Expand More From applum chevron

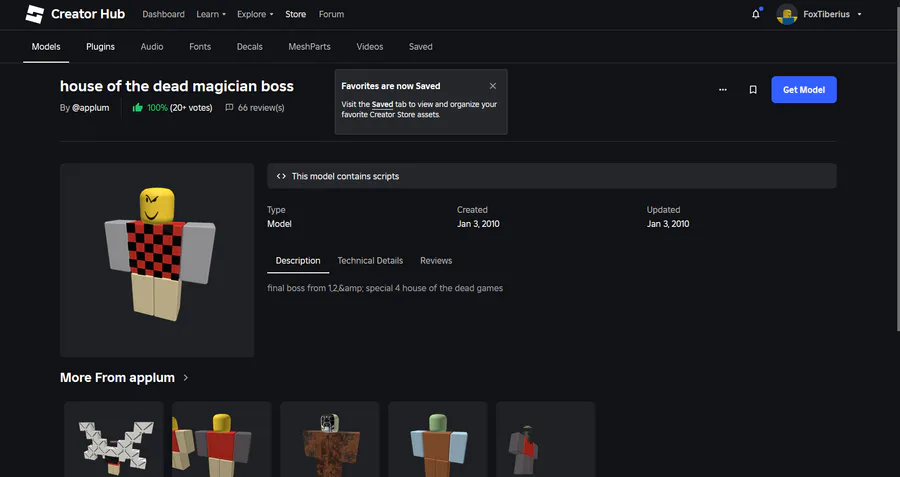(185, 378)
